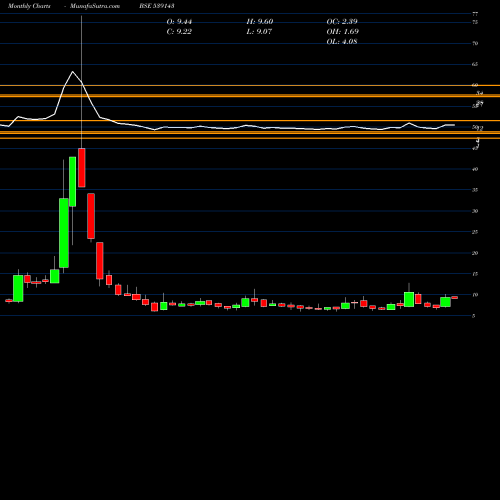Screen dimensions: 500x500
Task: Click the tallest green candle near the peak
Action: [64, 233]
